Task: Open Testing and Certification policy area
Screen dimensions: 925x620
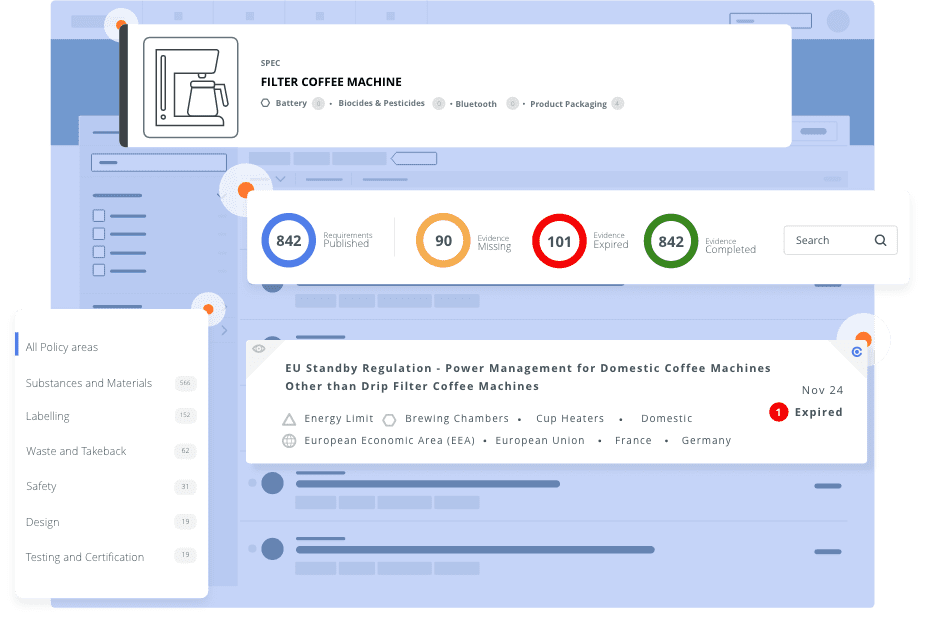Action: [x=84, y=557]
